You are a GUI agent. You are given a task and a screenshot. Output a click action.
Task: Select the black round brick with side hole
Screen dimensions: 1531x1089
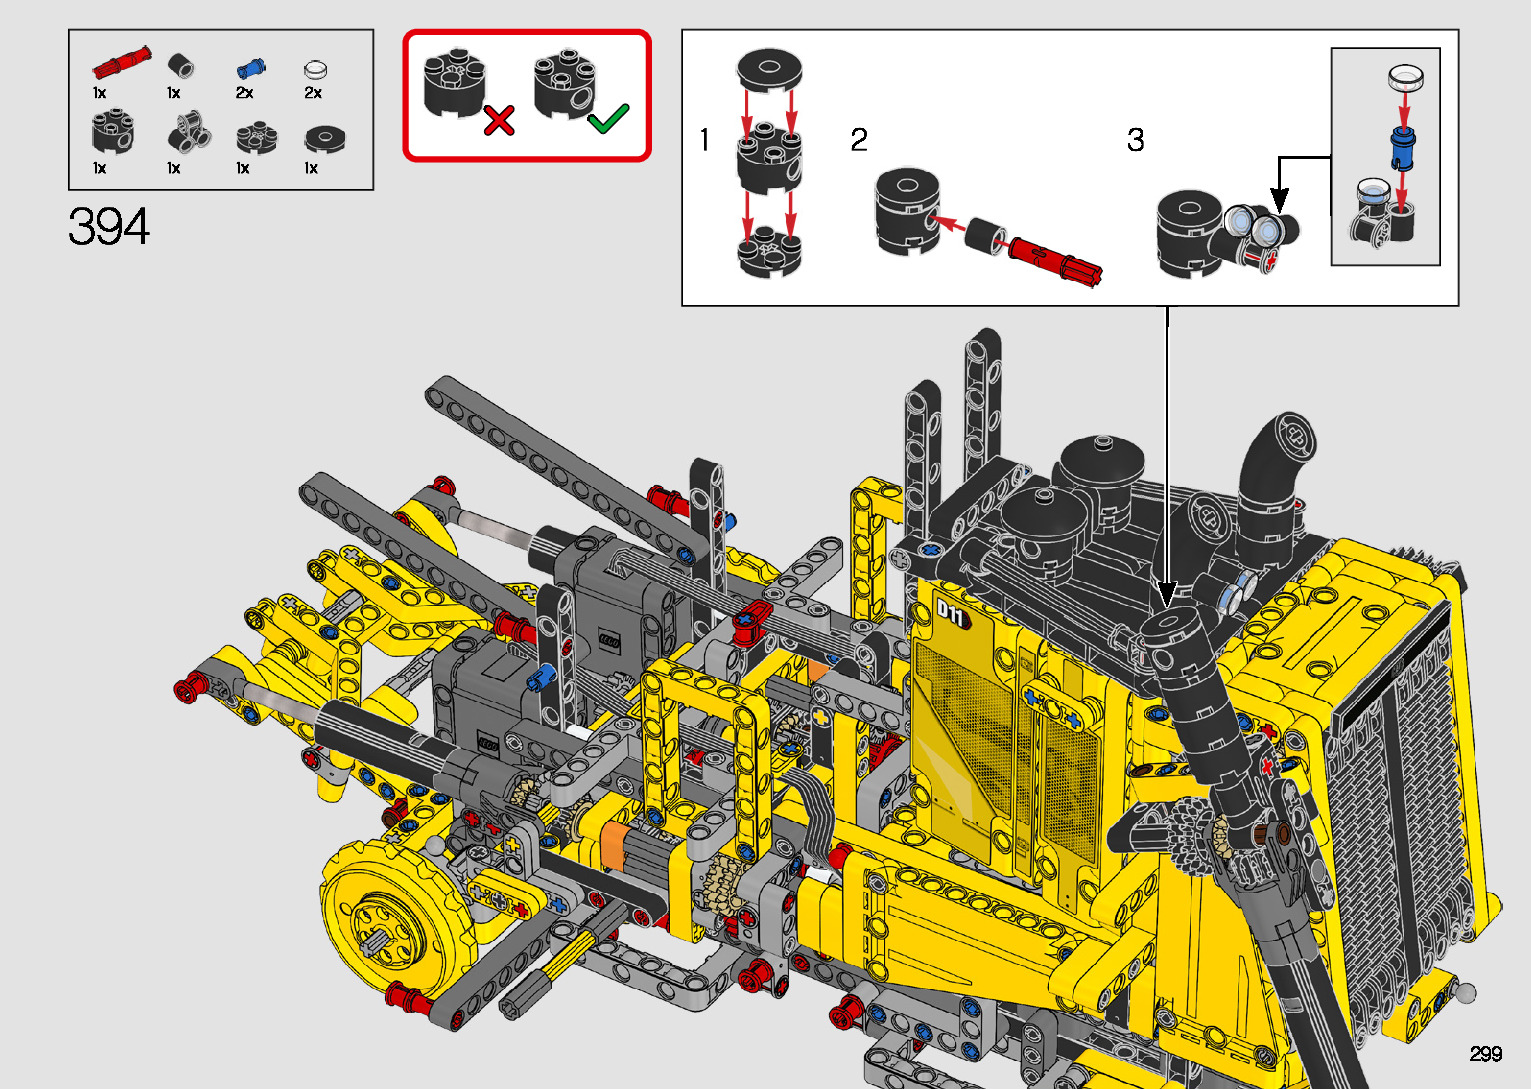coord(113,133)
